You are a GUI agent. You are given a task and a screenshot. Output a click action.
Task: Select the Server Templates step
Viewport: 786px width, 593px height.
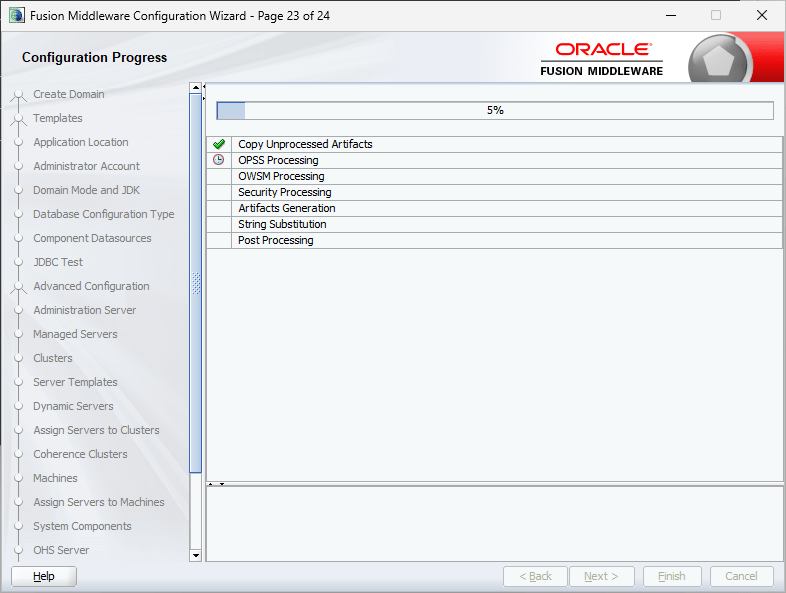(x=75, y=382)
